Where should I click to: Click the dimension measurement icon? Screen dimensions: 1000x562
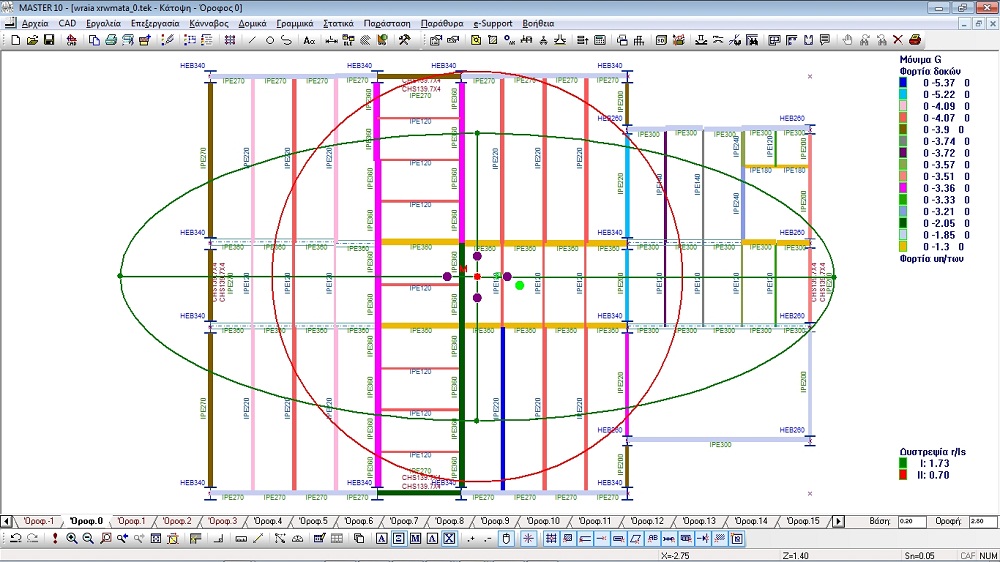click(x=332, y=40)
